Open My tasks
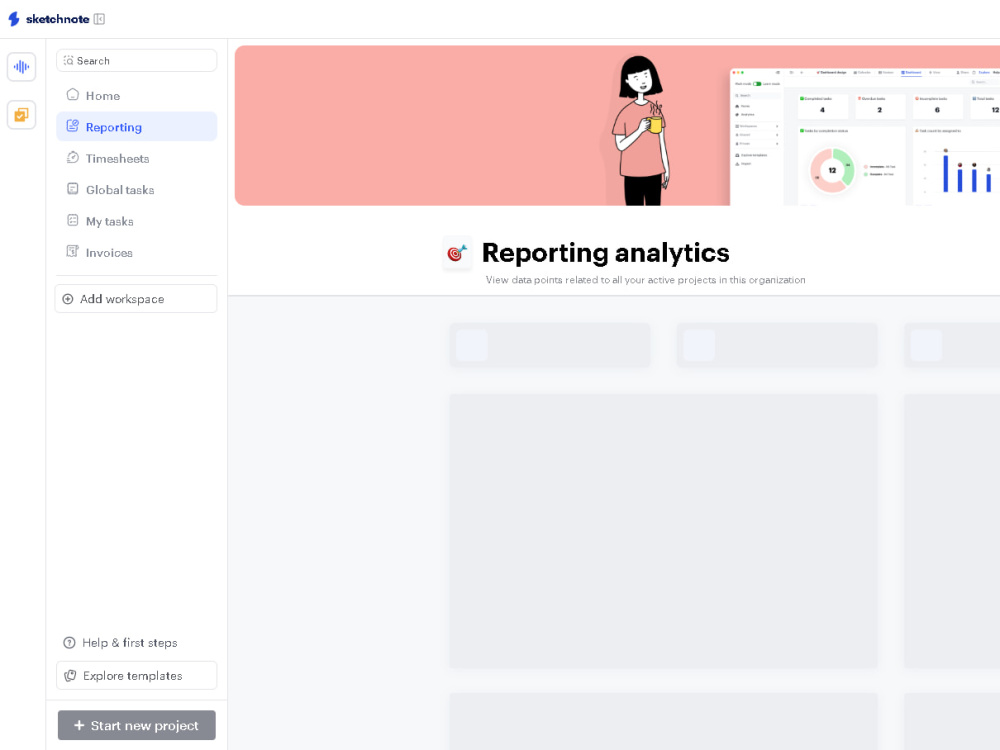Viewport: 1000px width, 750px height. point(136,221)
